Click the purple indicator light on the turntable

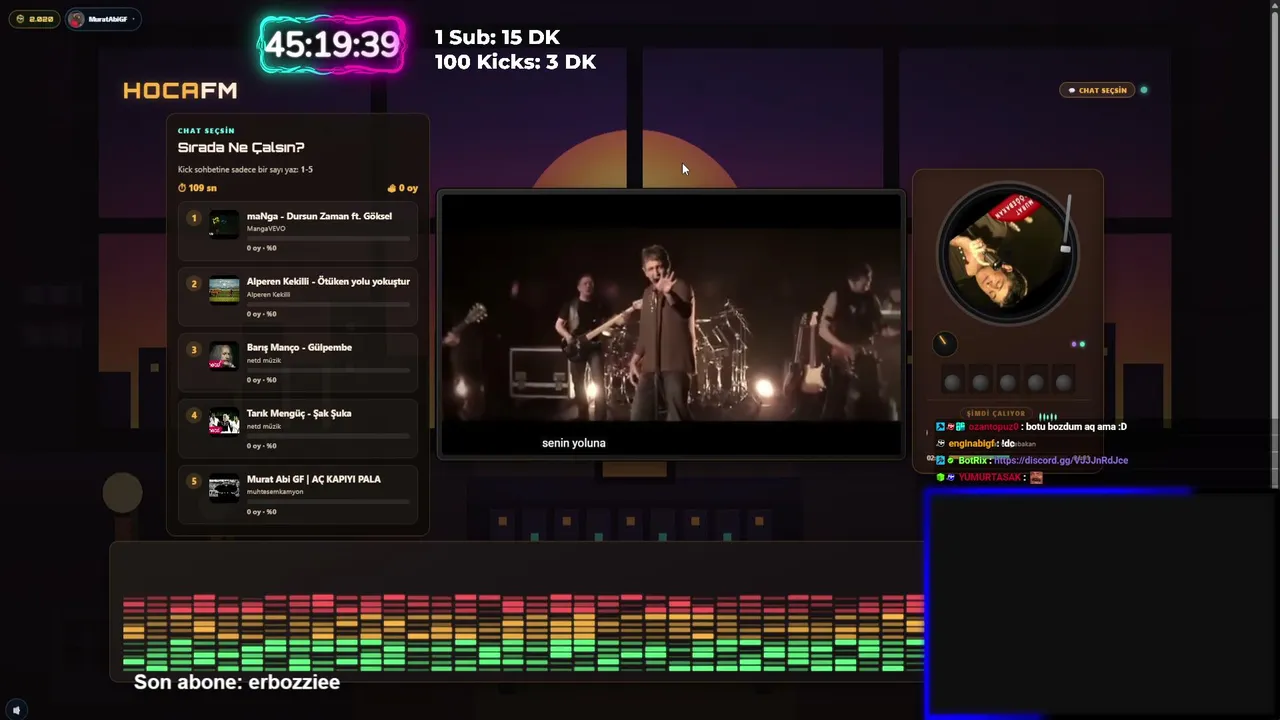tap(1074, 344)
